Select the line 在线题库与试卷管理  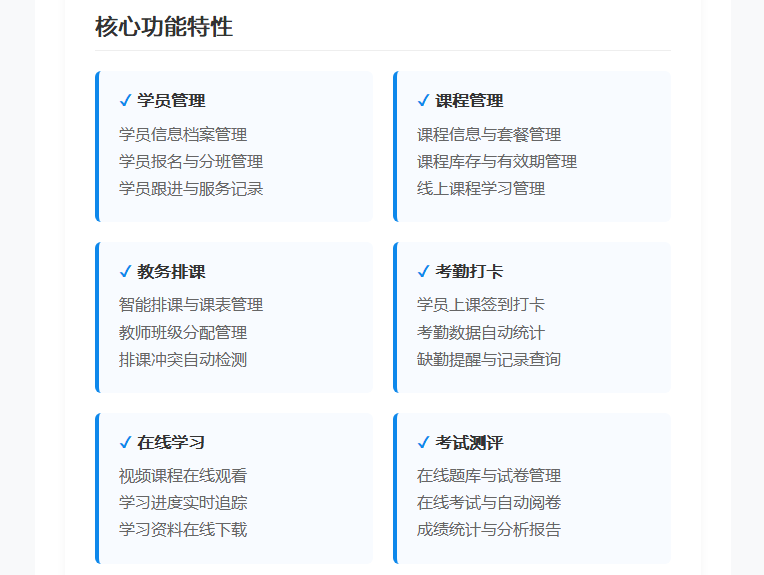click(x=489, y=476)
